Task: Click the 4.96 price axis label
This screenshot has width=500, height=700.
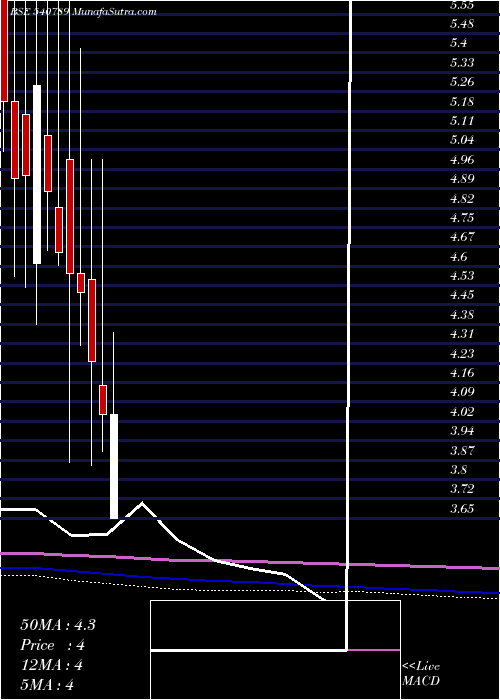Action: point(462,160)
